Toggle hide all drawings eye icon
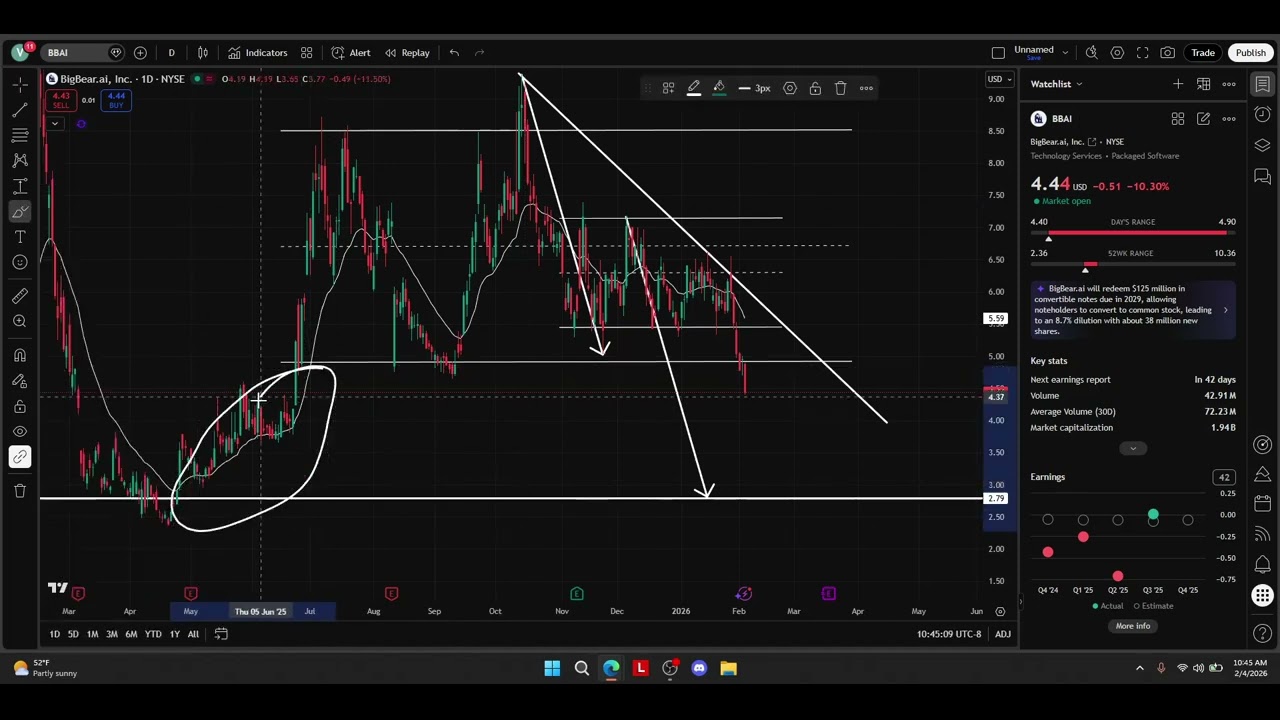Screen dimensions: 1280x720 tap(20, 431)
